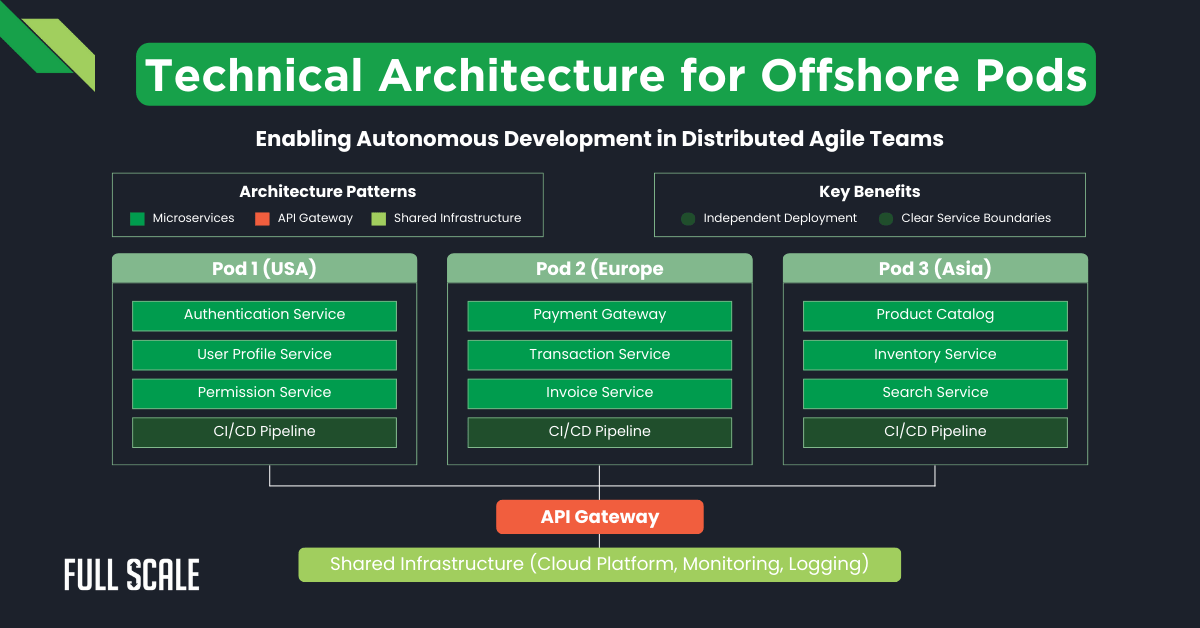Click the API Gateway button

click(599, 516)
